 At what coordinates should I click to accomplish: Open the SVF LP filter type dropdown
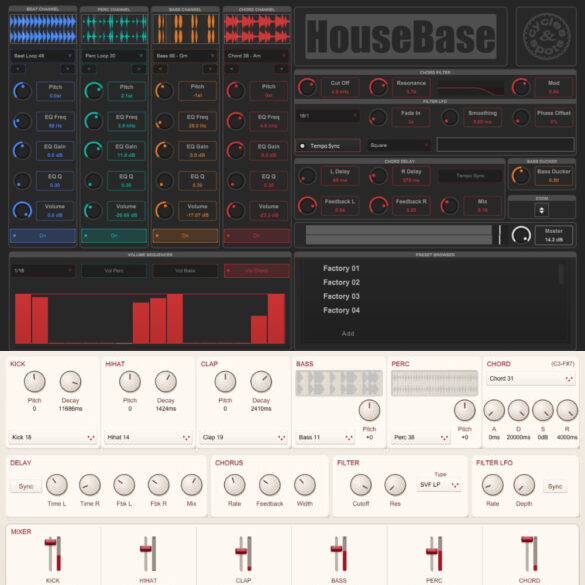coord(439,485)
